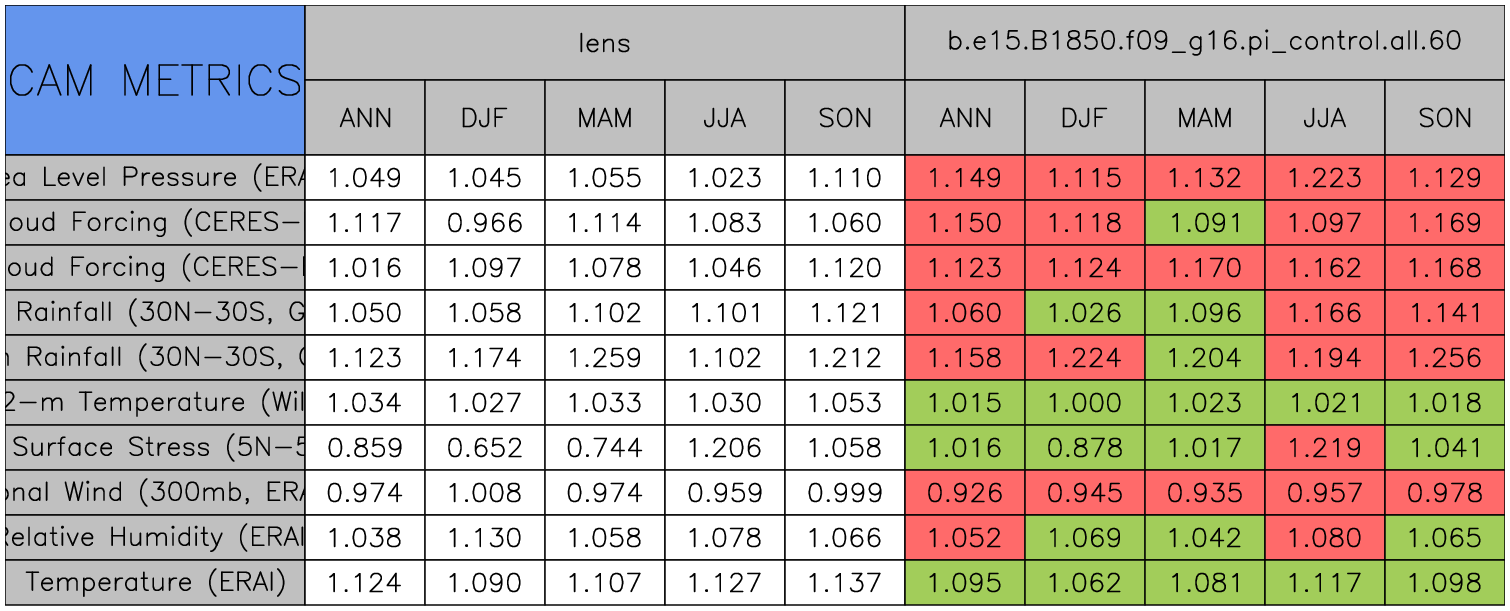Click the ANN header under lens
1510x611 pixels.
click(365, 118)
